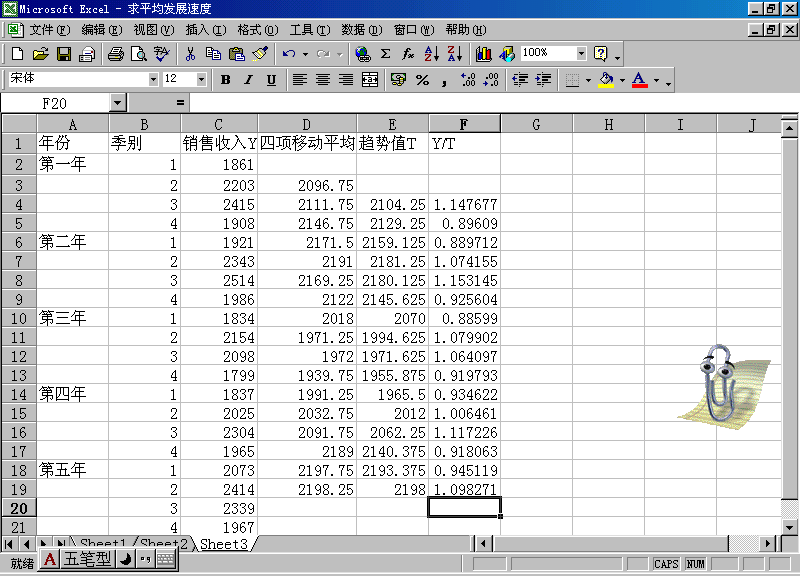Viewport: 800px width, 576px height.
Task: Toggle bold formatting
Action: 226,80
